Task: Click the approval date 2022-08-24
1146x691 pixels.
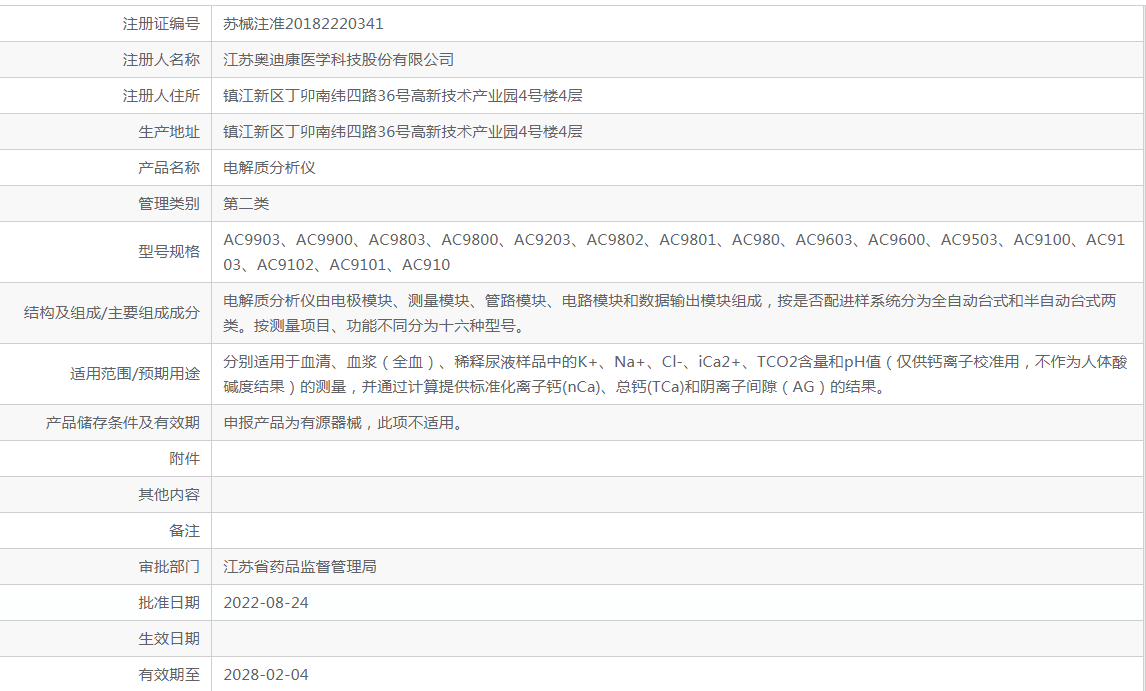Action: point(266,603)
